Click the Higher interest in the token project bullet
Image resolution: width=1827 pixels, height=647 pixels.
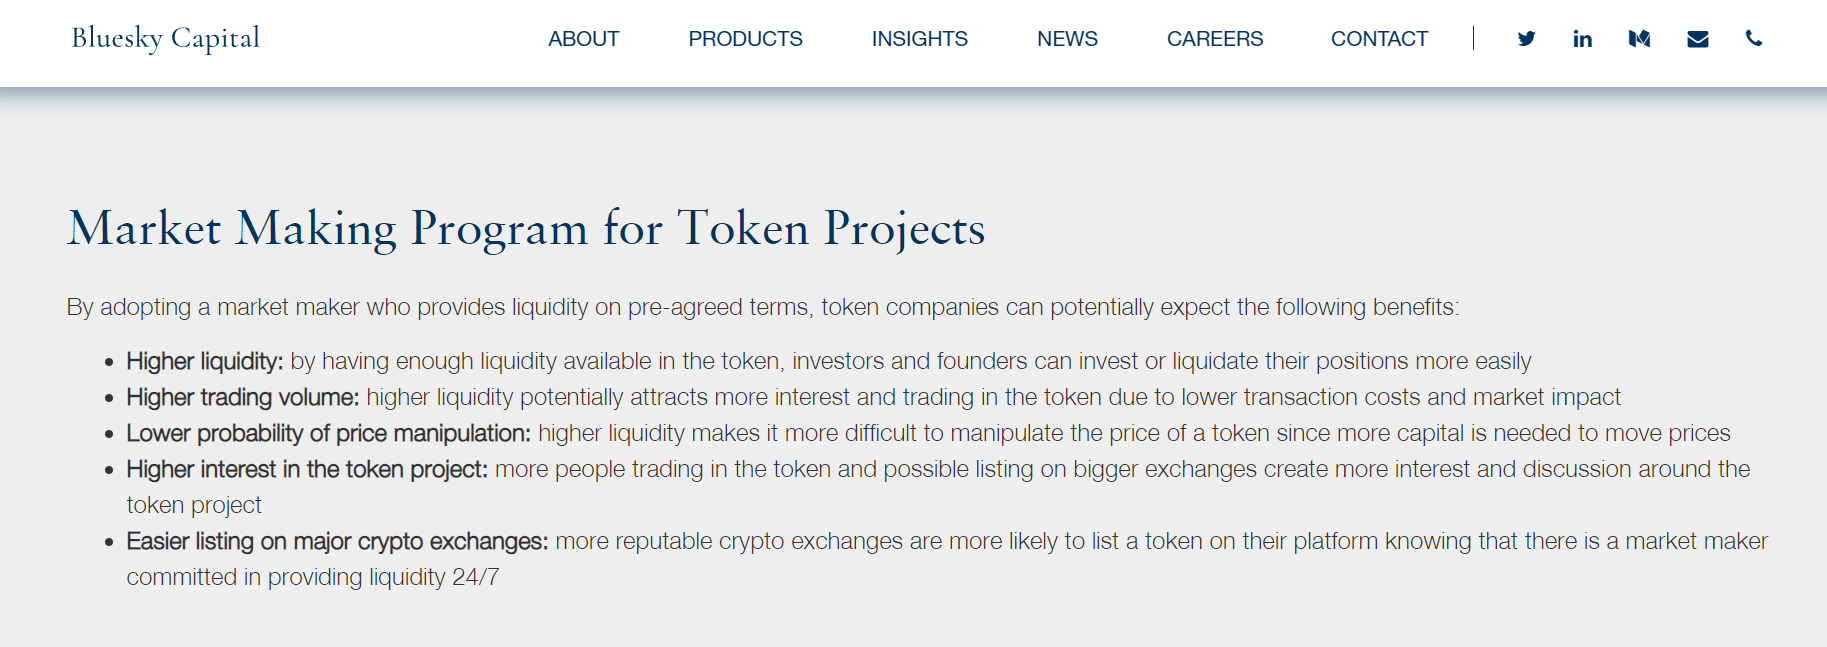pyautogui.click(x=937, y=468)
